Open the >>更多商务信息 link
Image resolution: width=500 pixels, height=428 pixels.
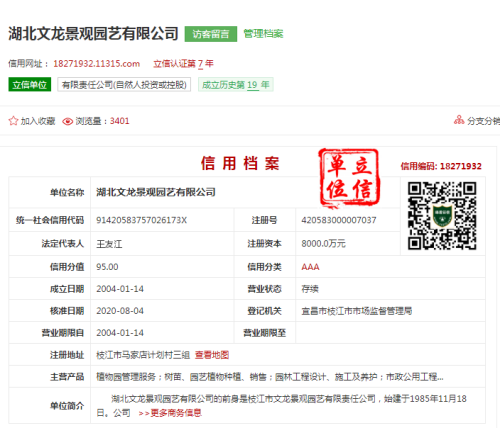(x=170, y=413)
